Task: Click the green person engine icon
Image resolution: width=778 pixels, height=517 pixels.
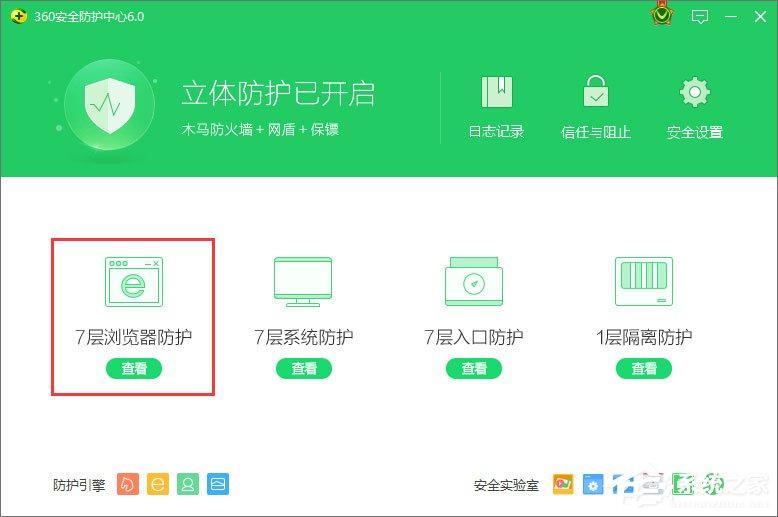Action: click(188, 484)
